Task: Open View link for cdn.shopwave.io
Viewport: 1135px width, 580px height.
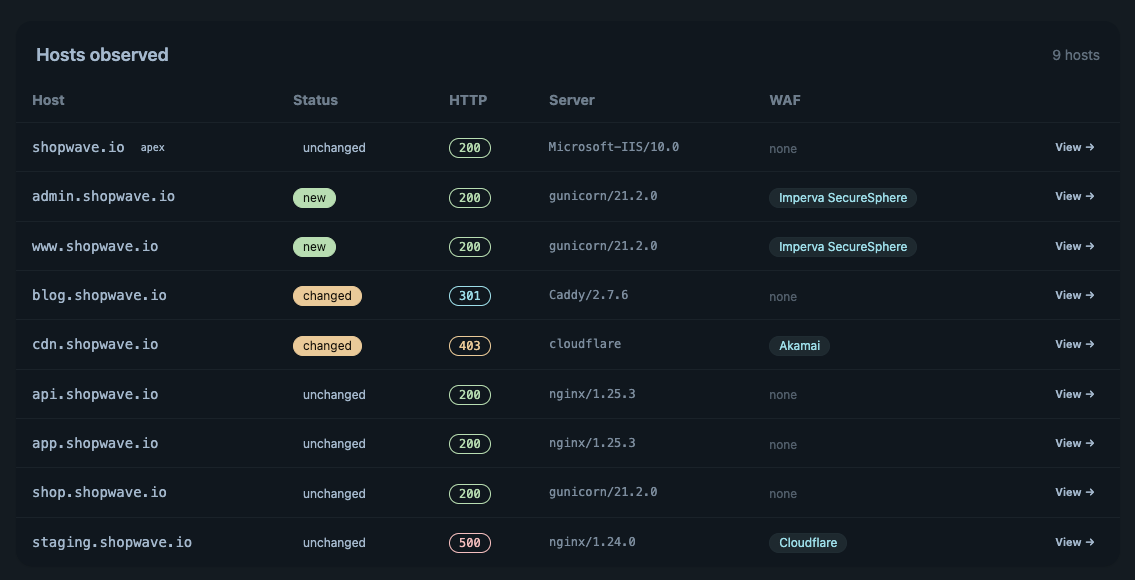Action: pos(1074,345)
